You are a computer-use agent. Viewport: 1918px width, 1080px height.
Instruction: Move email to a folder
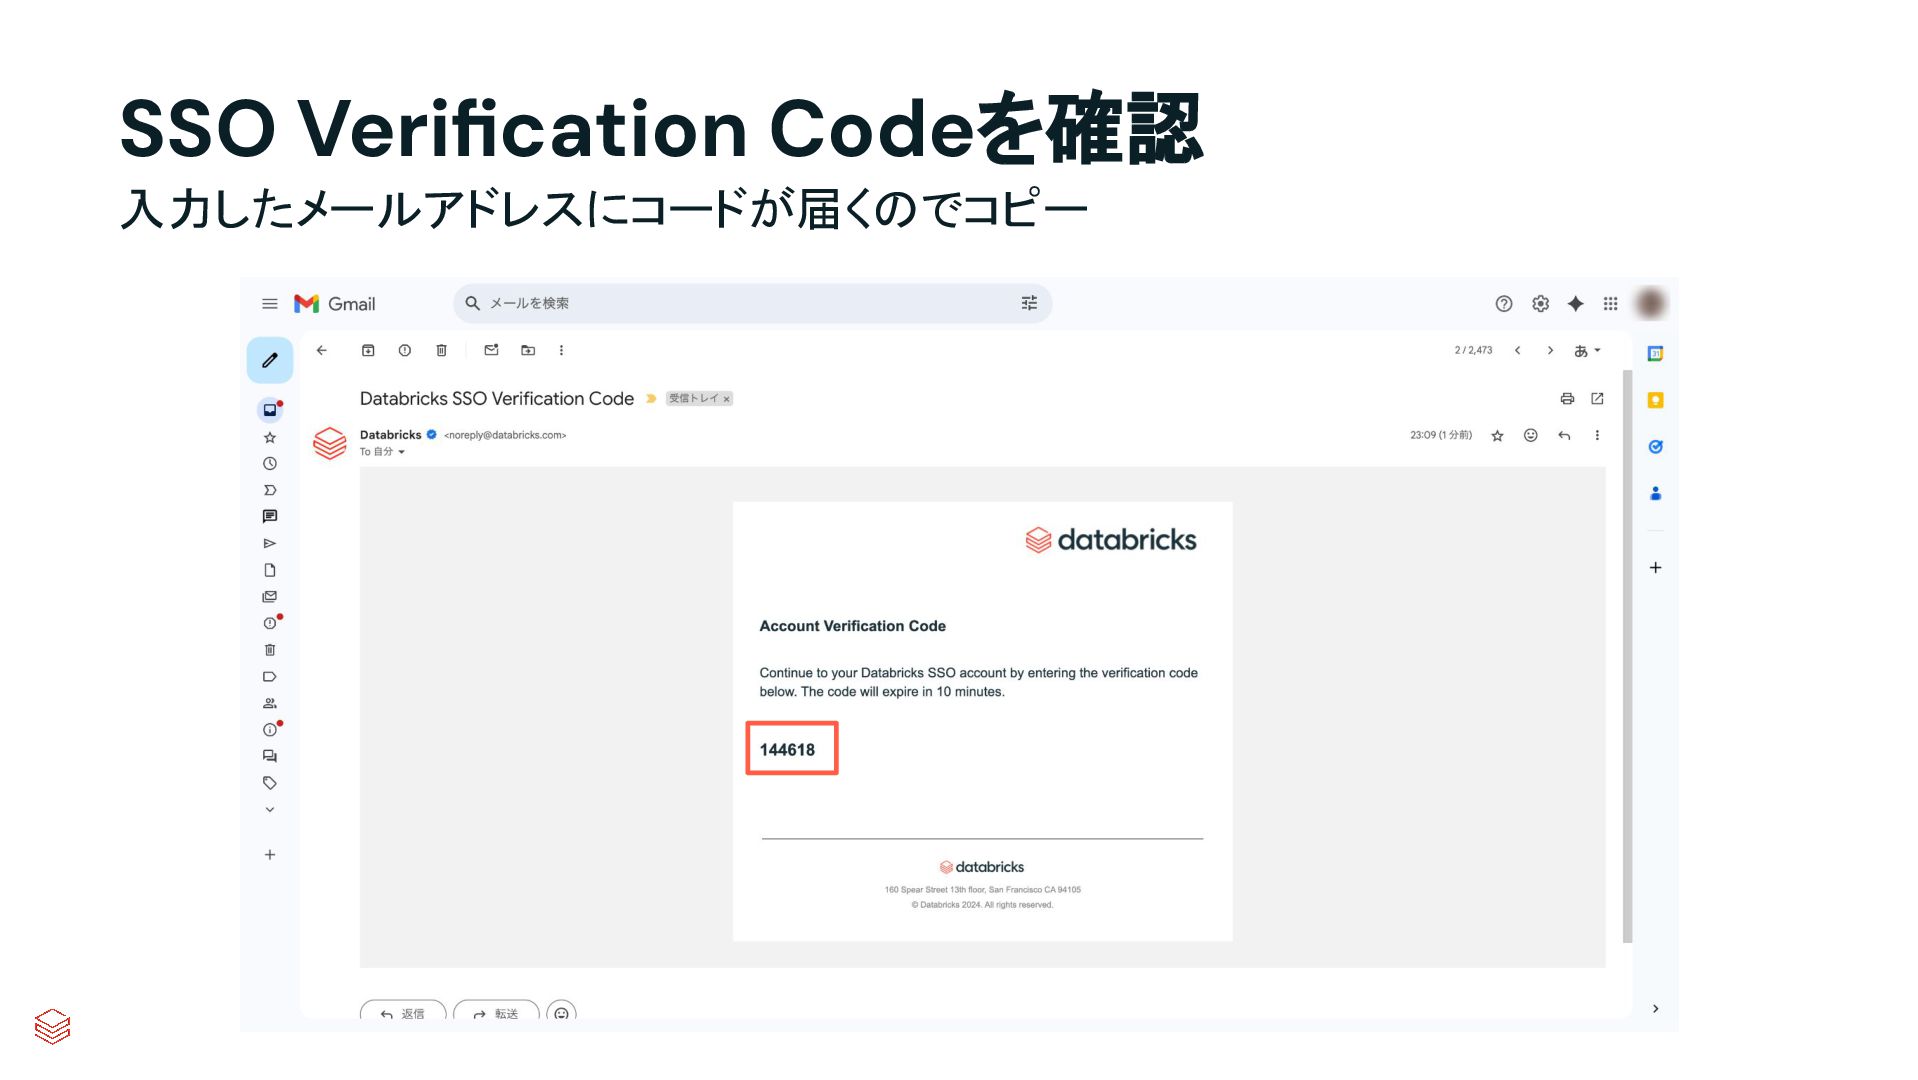coord(528,350)
